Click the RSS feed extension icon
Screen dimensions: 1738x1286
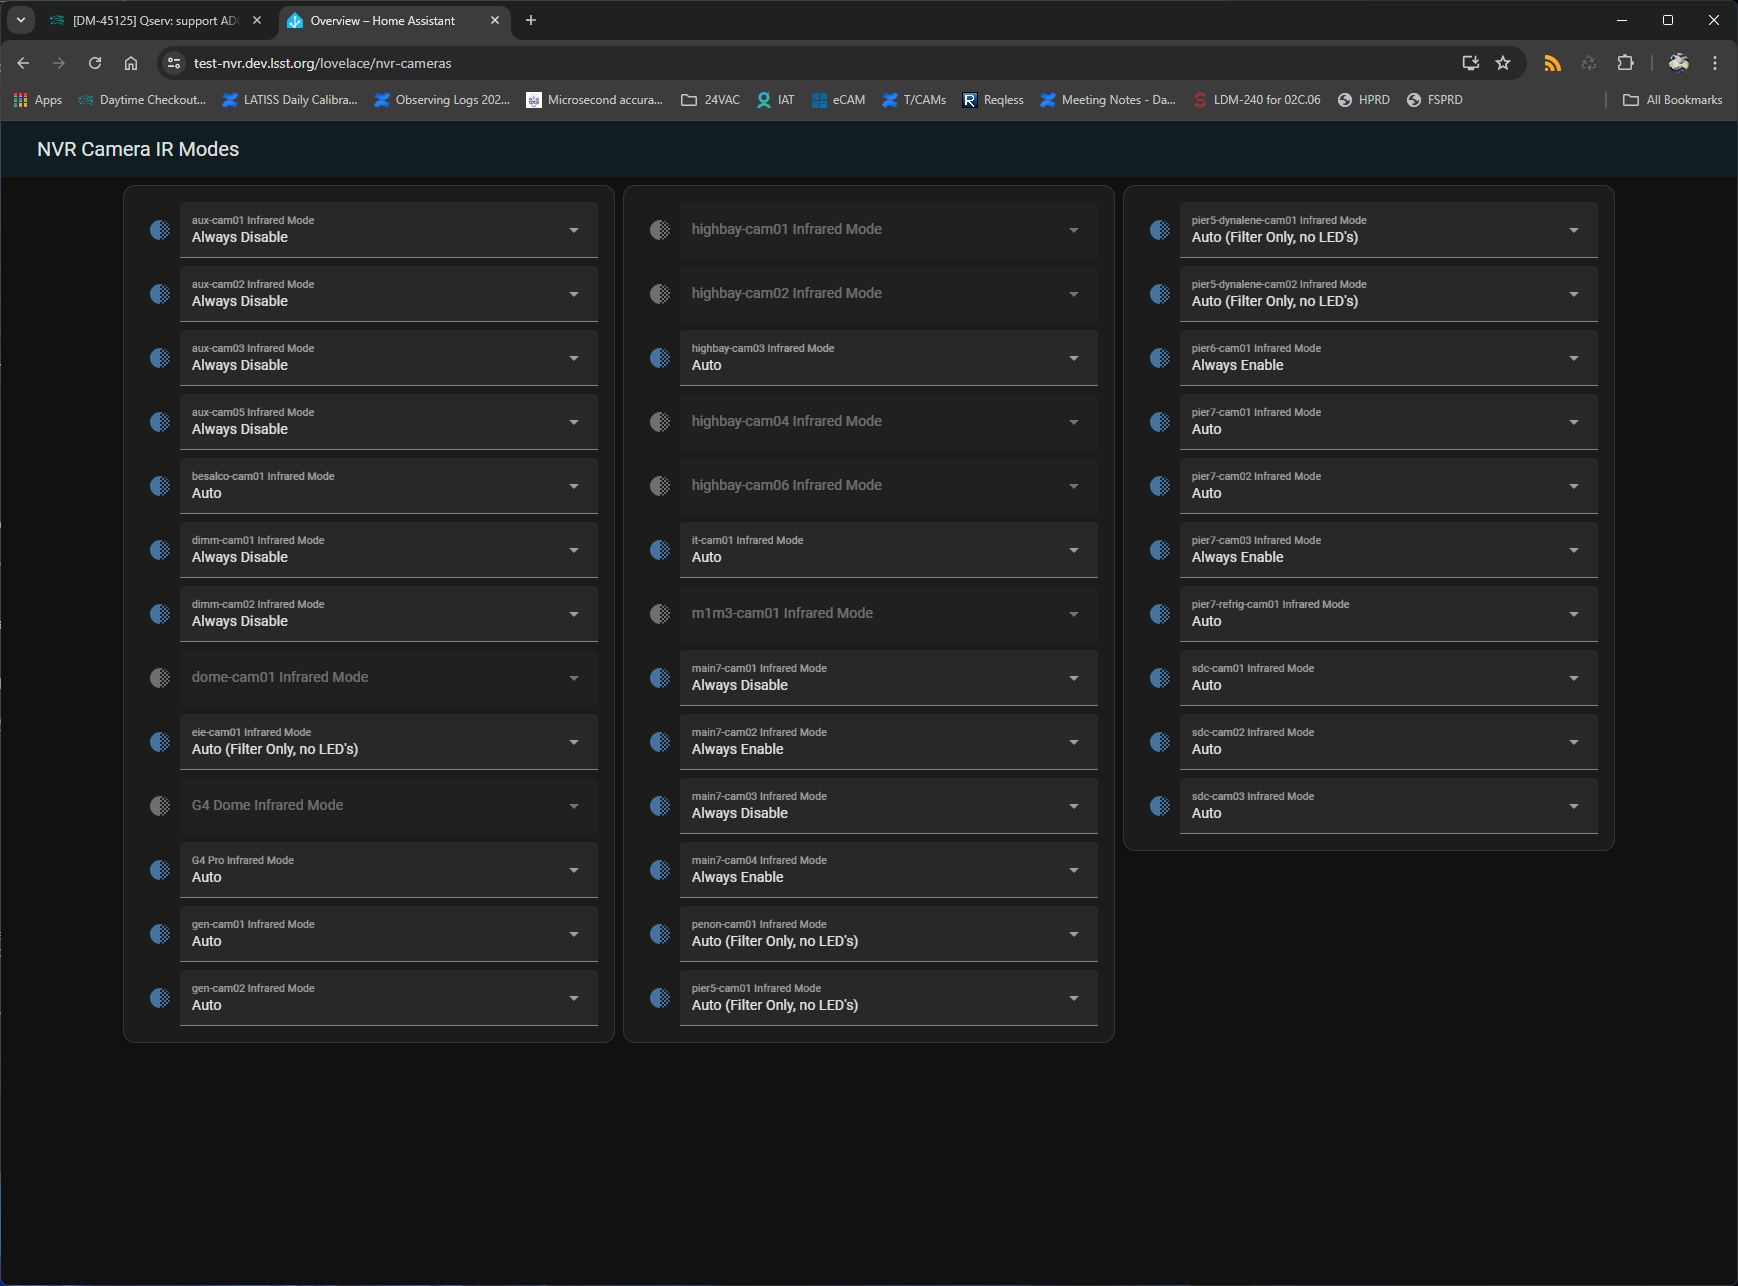[1552, 63]
